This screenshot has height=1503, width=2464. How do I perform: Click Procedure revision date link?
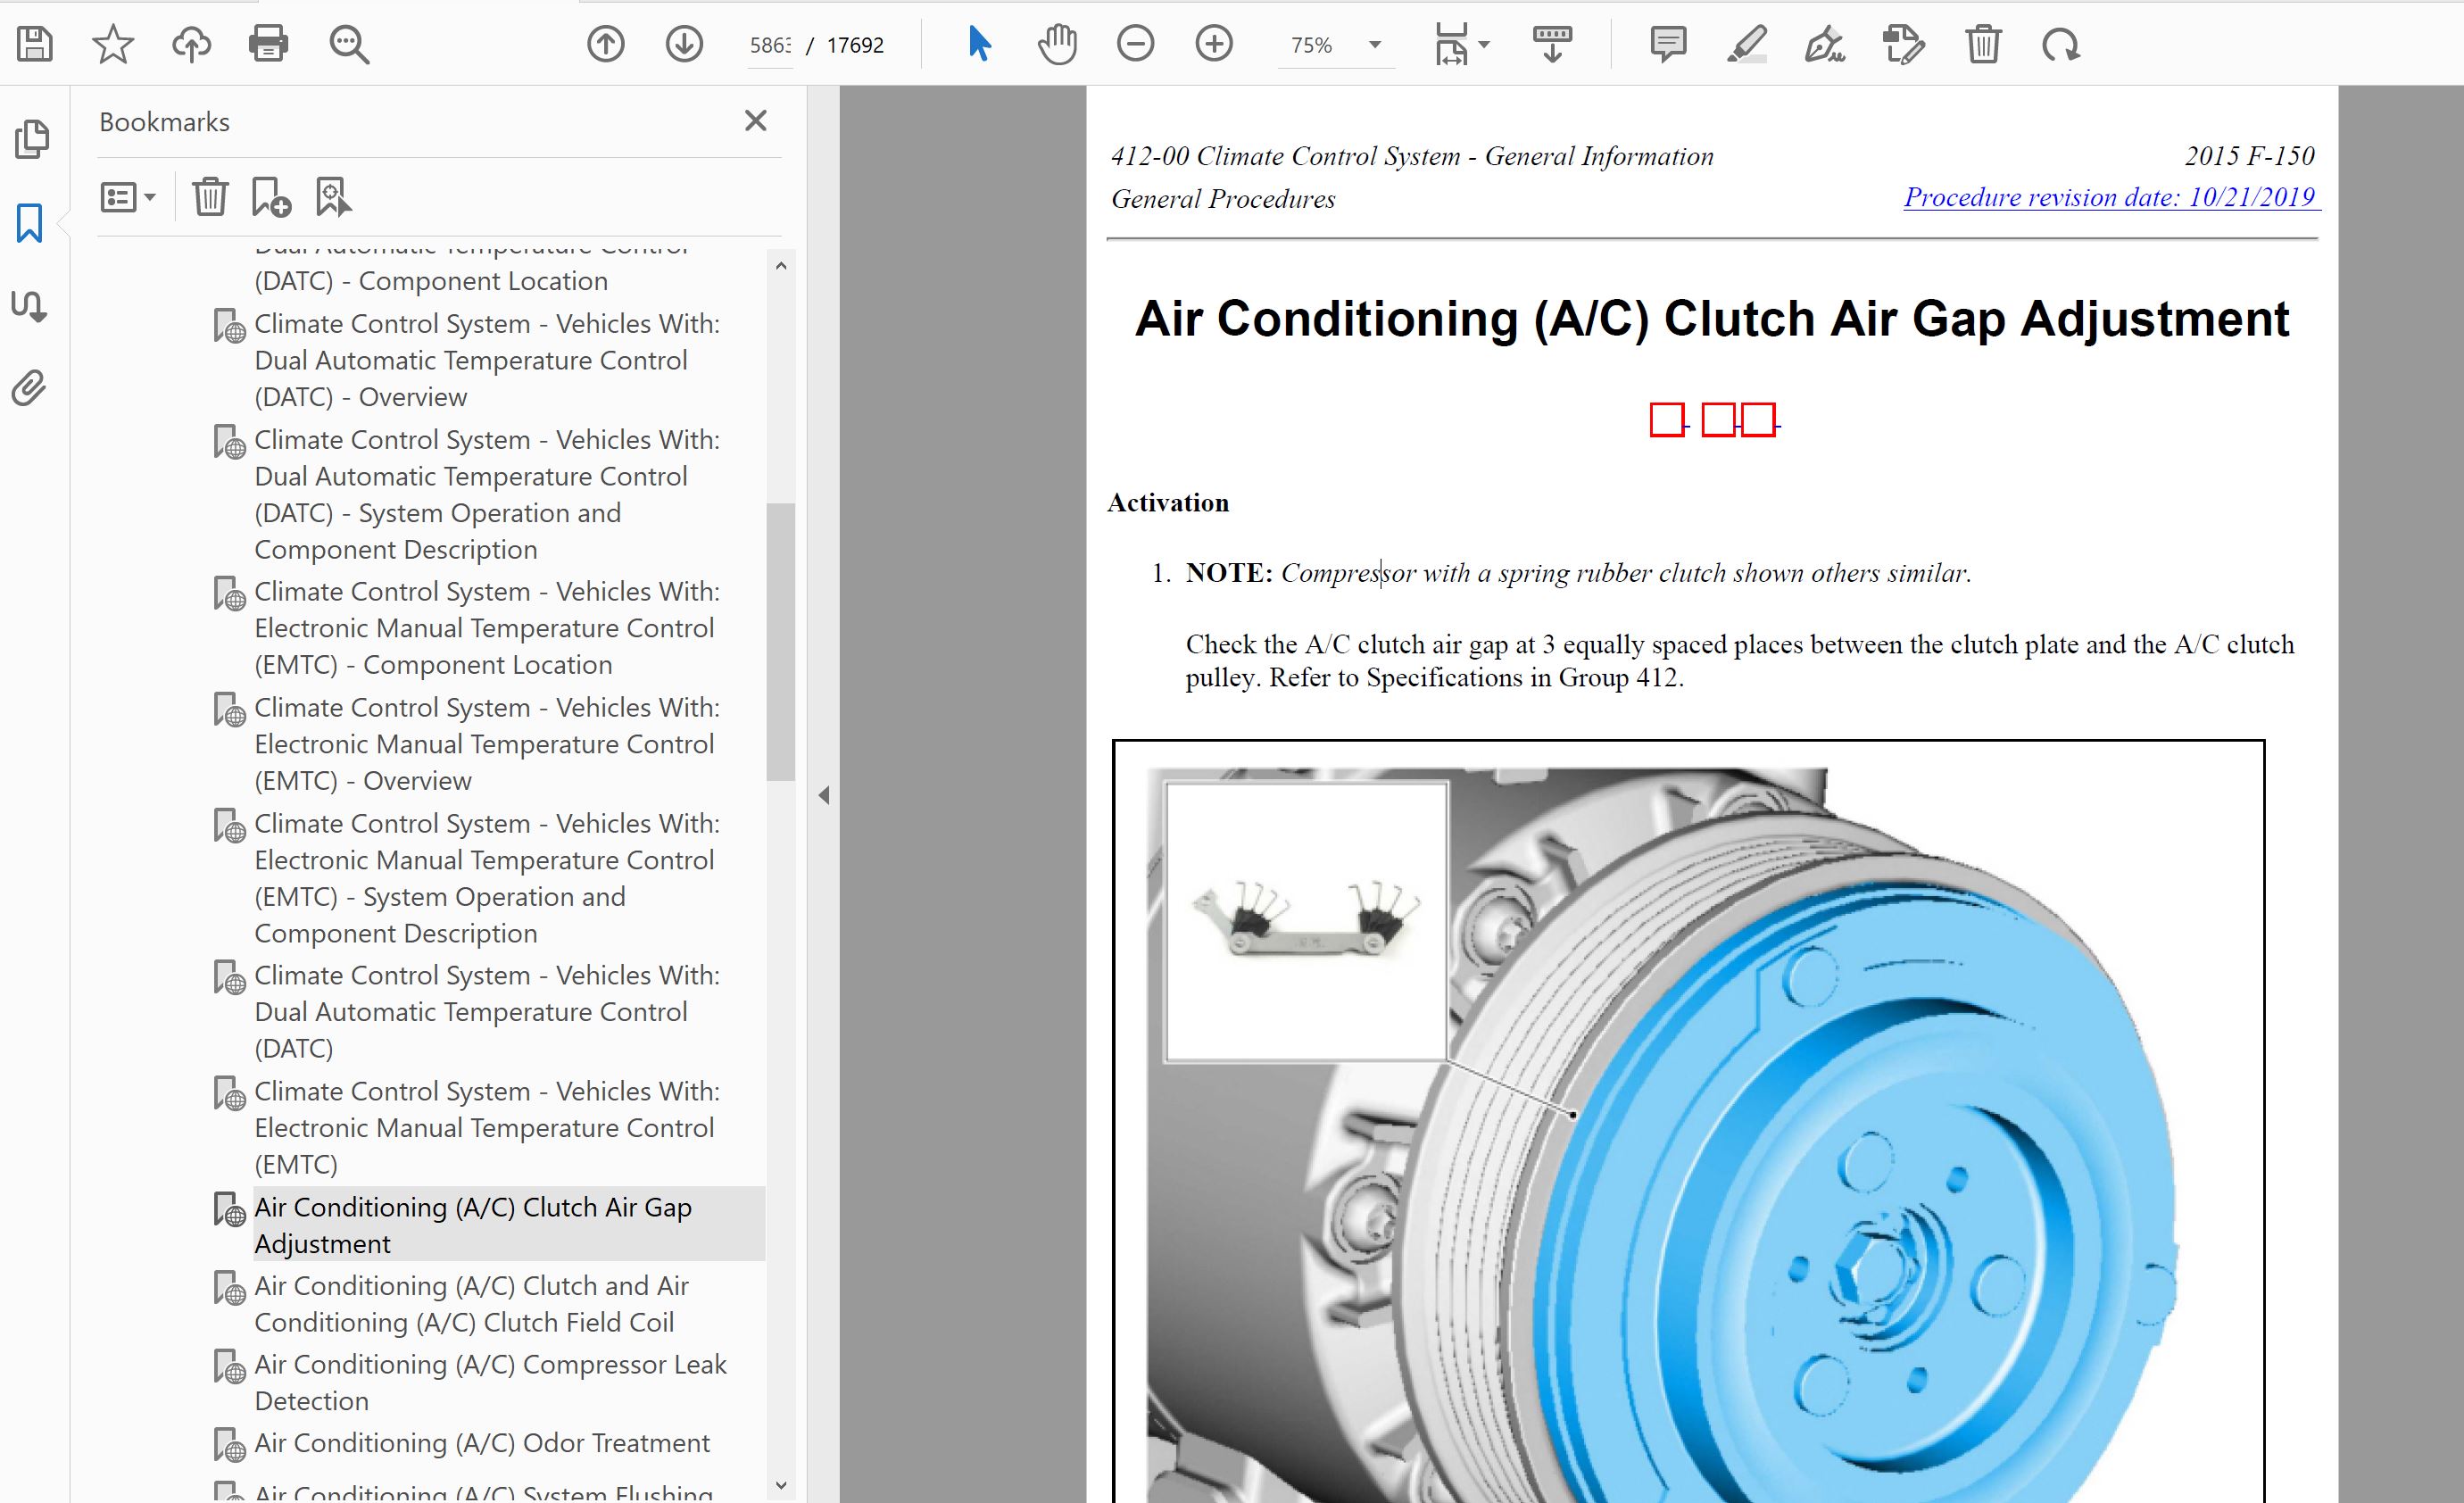(x=2109, y=197)
